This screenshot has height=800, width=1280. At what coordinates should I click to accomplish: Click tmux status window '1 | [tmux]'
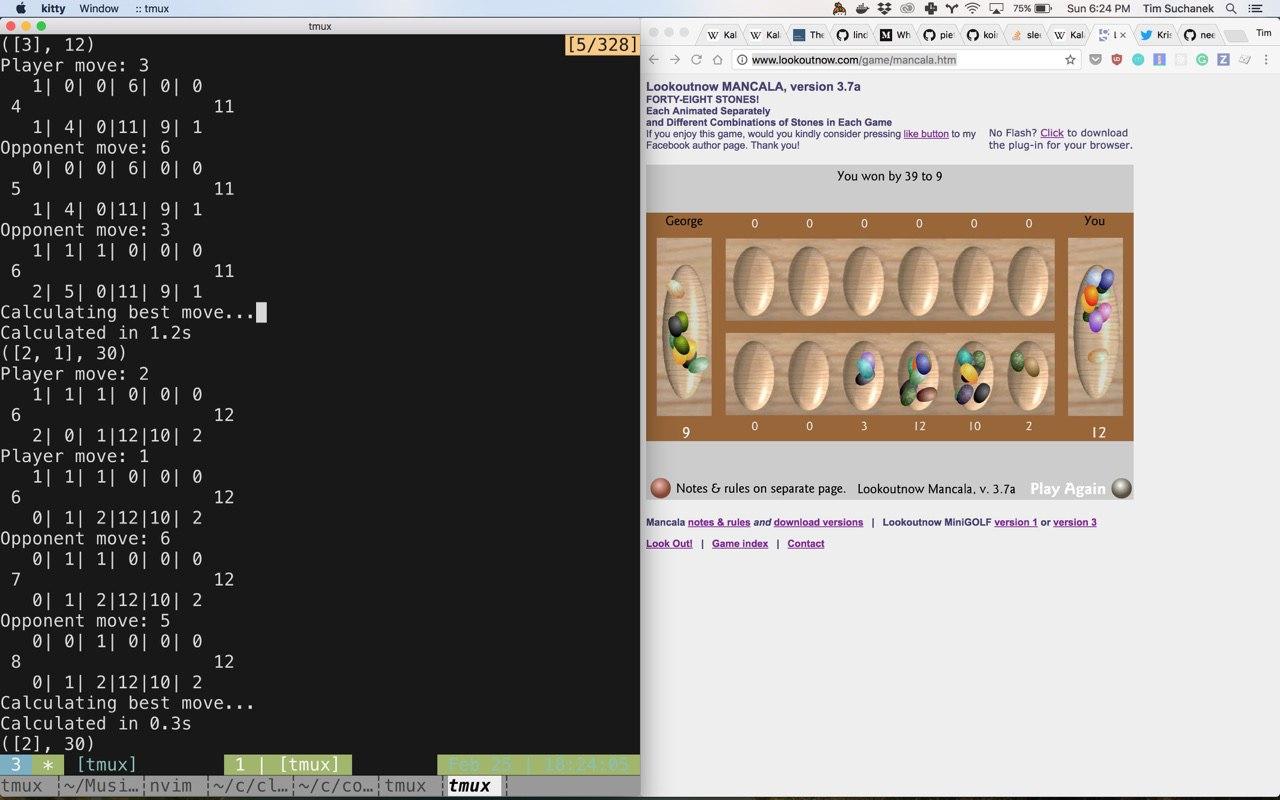point(287,765)
